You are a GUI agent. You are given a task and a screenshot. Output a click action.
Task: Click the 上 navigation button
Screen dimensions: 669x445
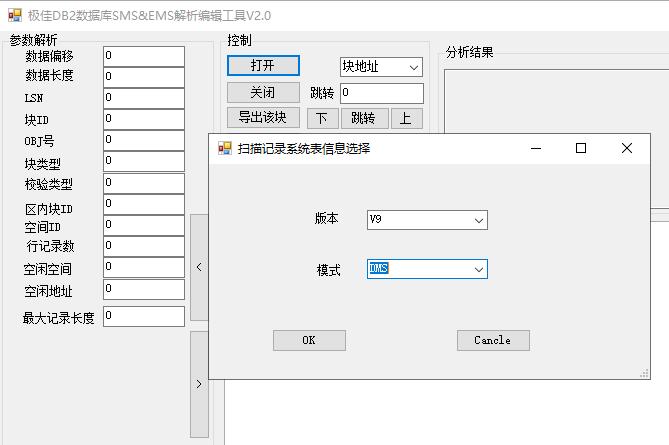click(x=407, y=118)
